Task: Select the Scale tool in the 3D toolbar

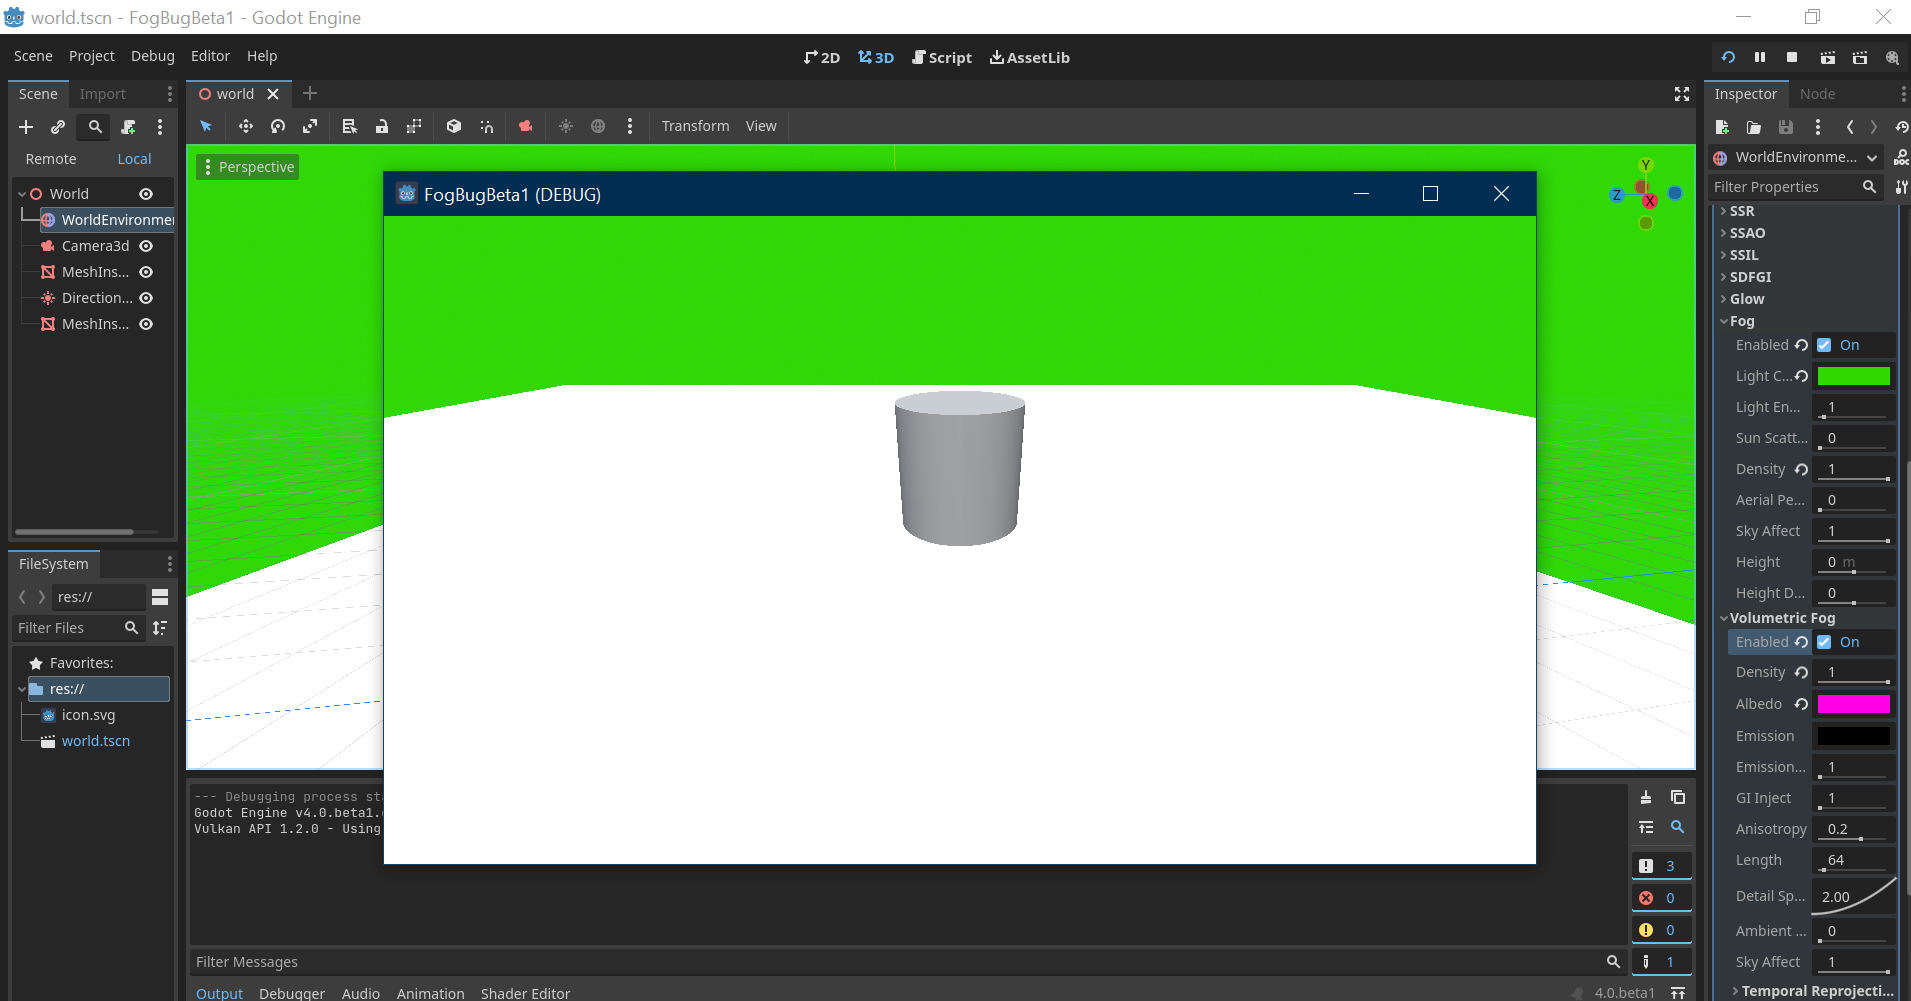Action: [311, 126]
